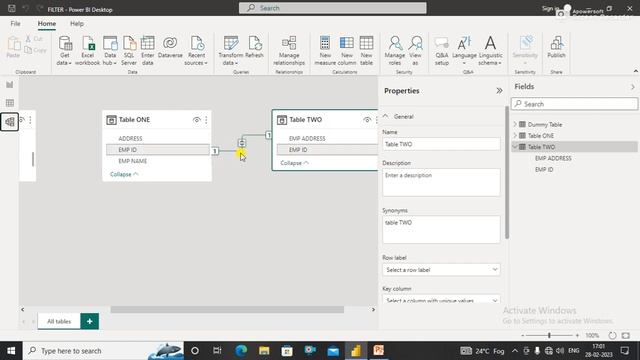The image size is (640, 360).
Task: Select the Home ribbon tab
Action: (x=47, y=24)
